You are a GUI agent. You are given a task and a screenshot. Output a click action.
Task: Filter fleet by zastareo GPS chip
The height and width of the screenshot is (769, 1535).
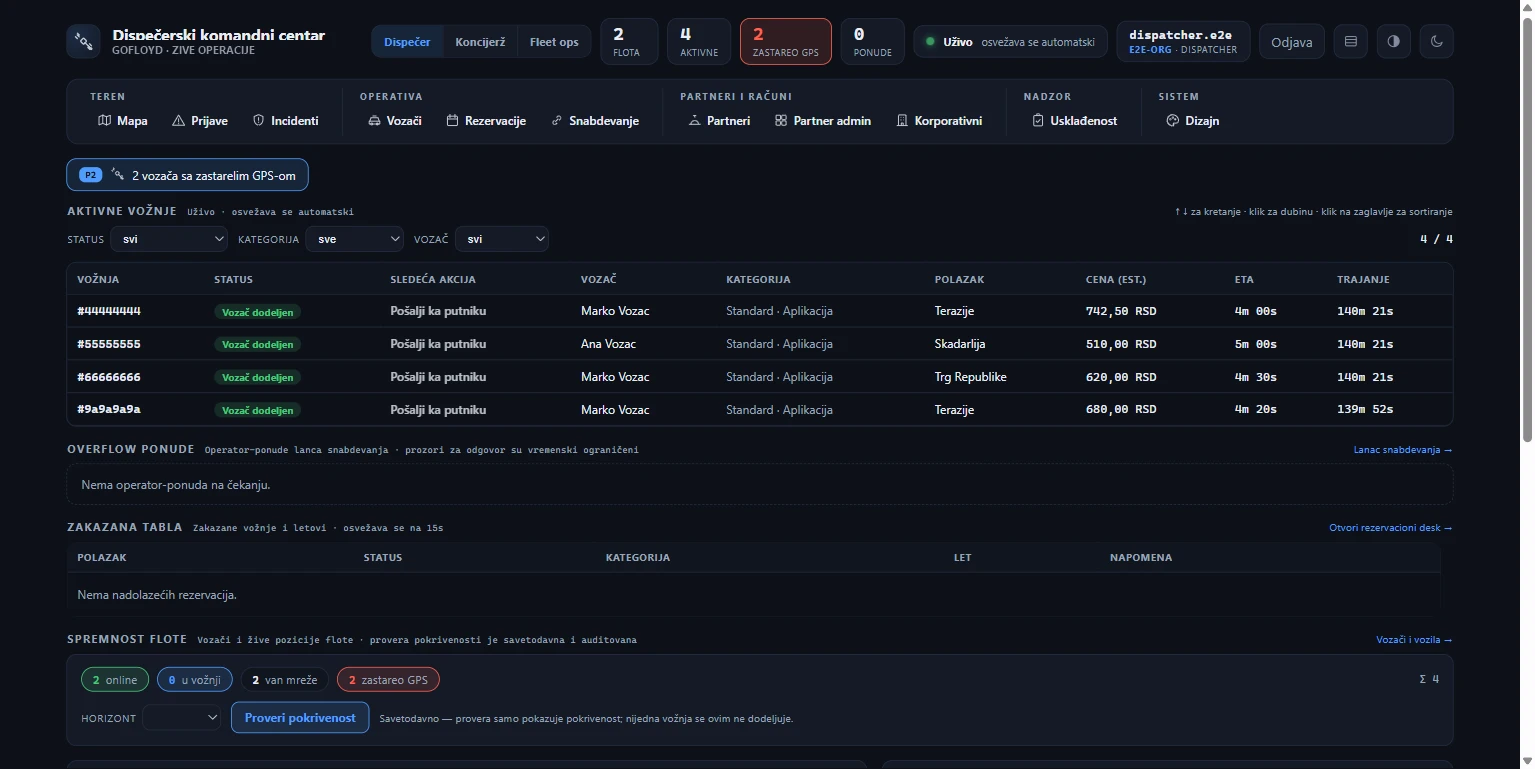(388, 680)
